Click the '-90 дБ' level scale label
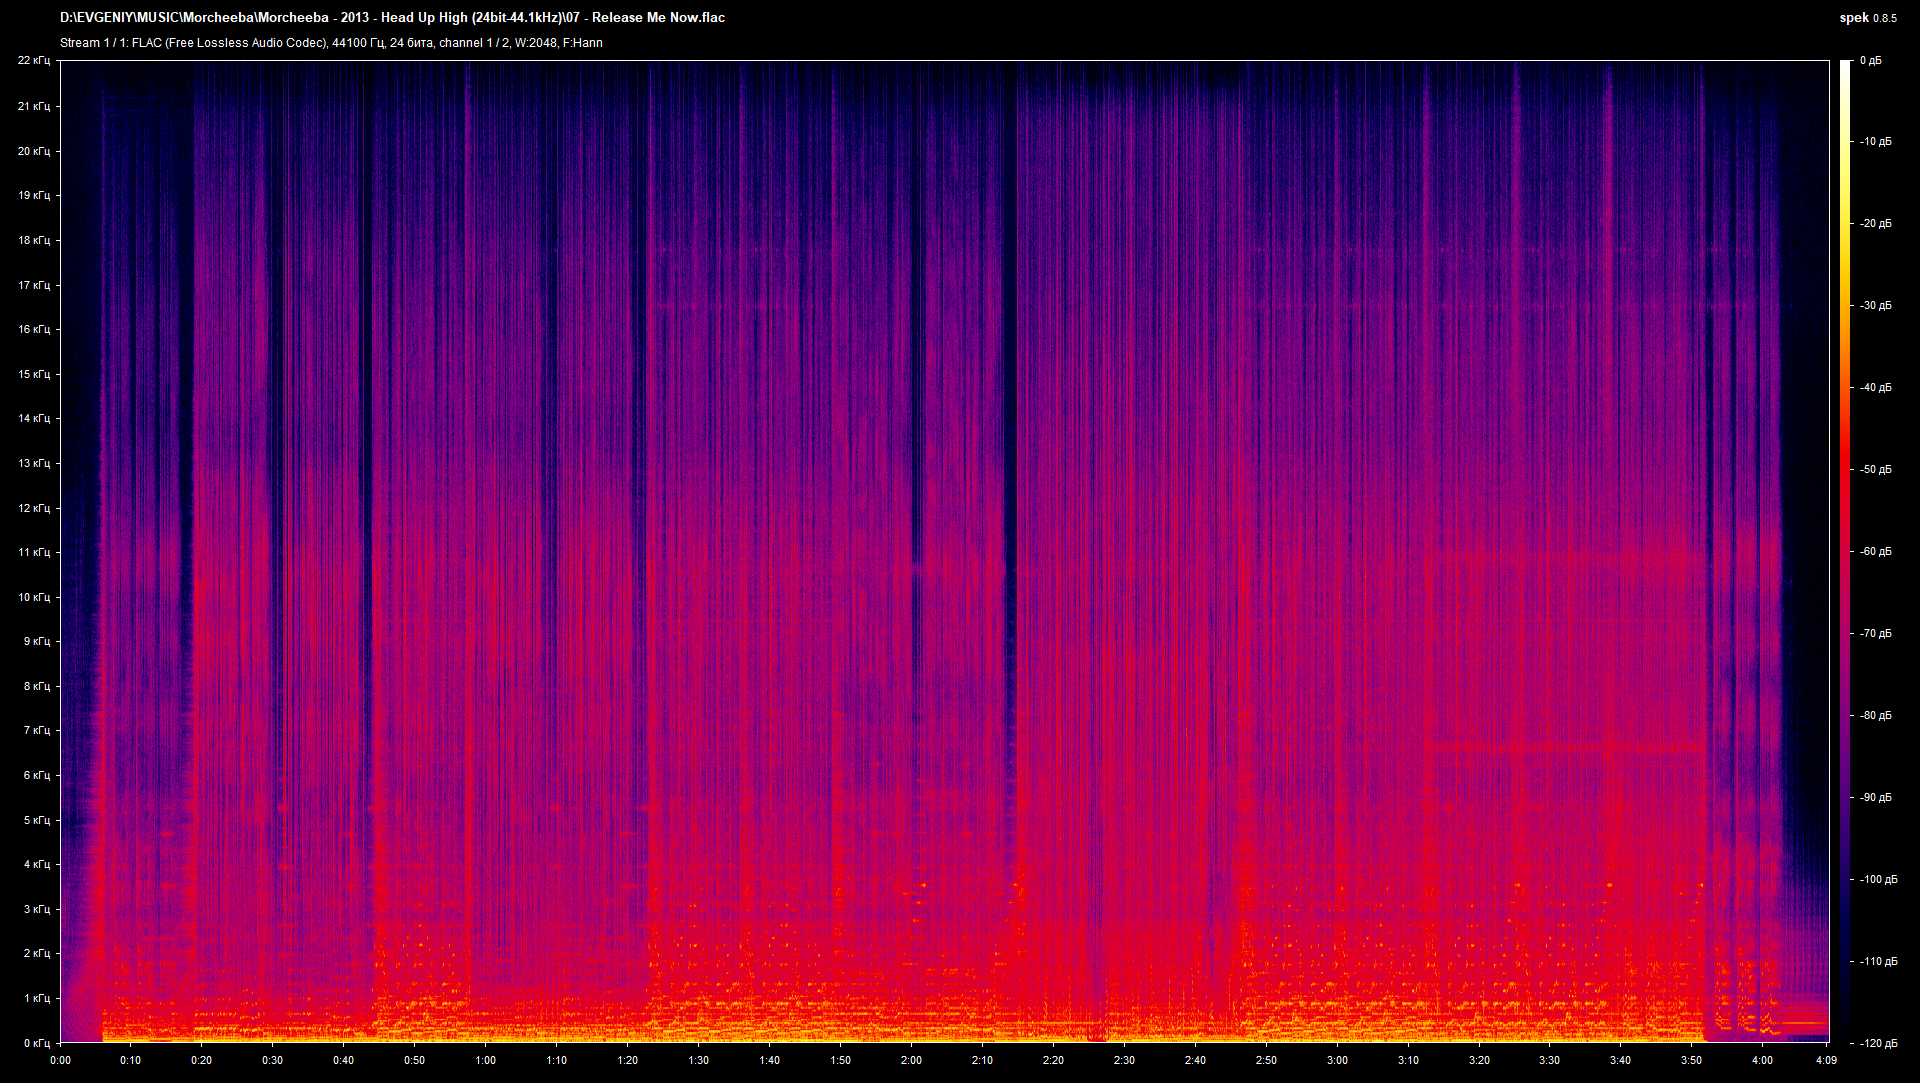The width and height of the screenshot is (1920, 1083). click(1876, 798)
